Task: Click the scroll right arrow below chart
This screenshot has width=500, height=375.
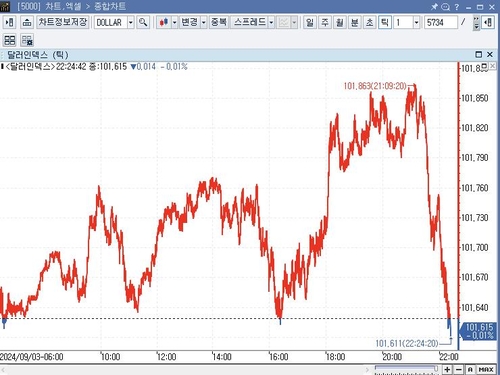Action: 367,369
